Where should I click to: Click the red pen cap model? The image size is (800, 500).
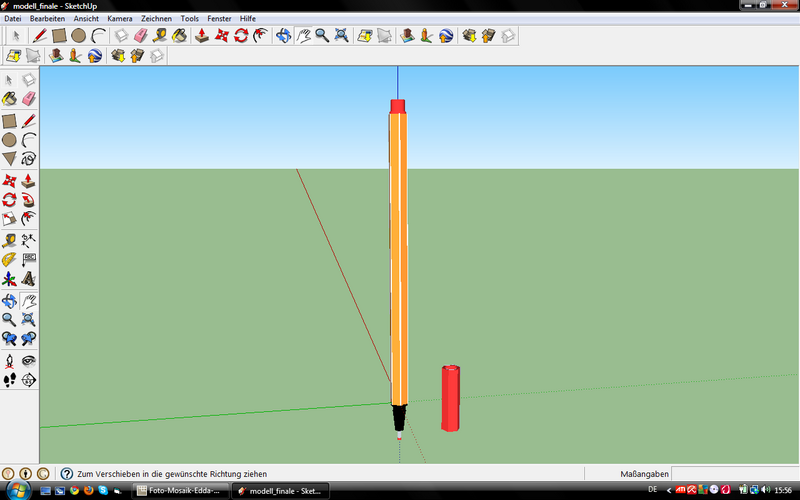[451, 399]
